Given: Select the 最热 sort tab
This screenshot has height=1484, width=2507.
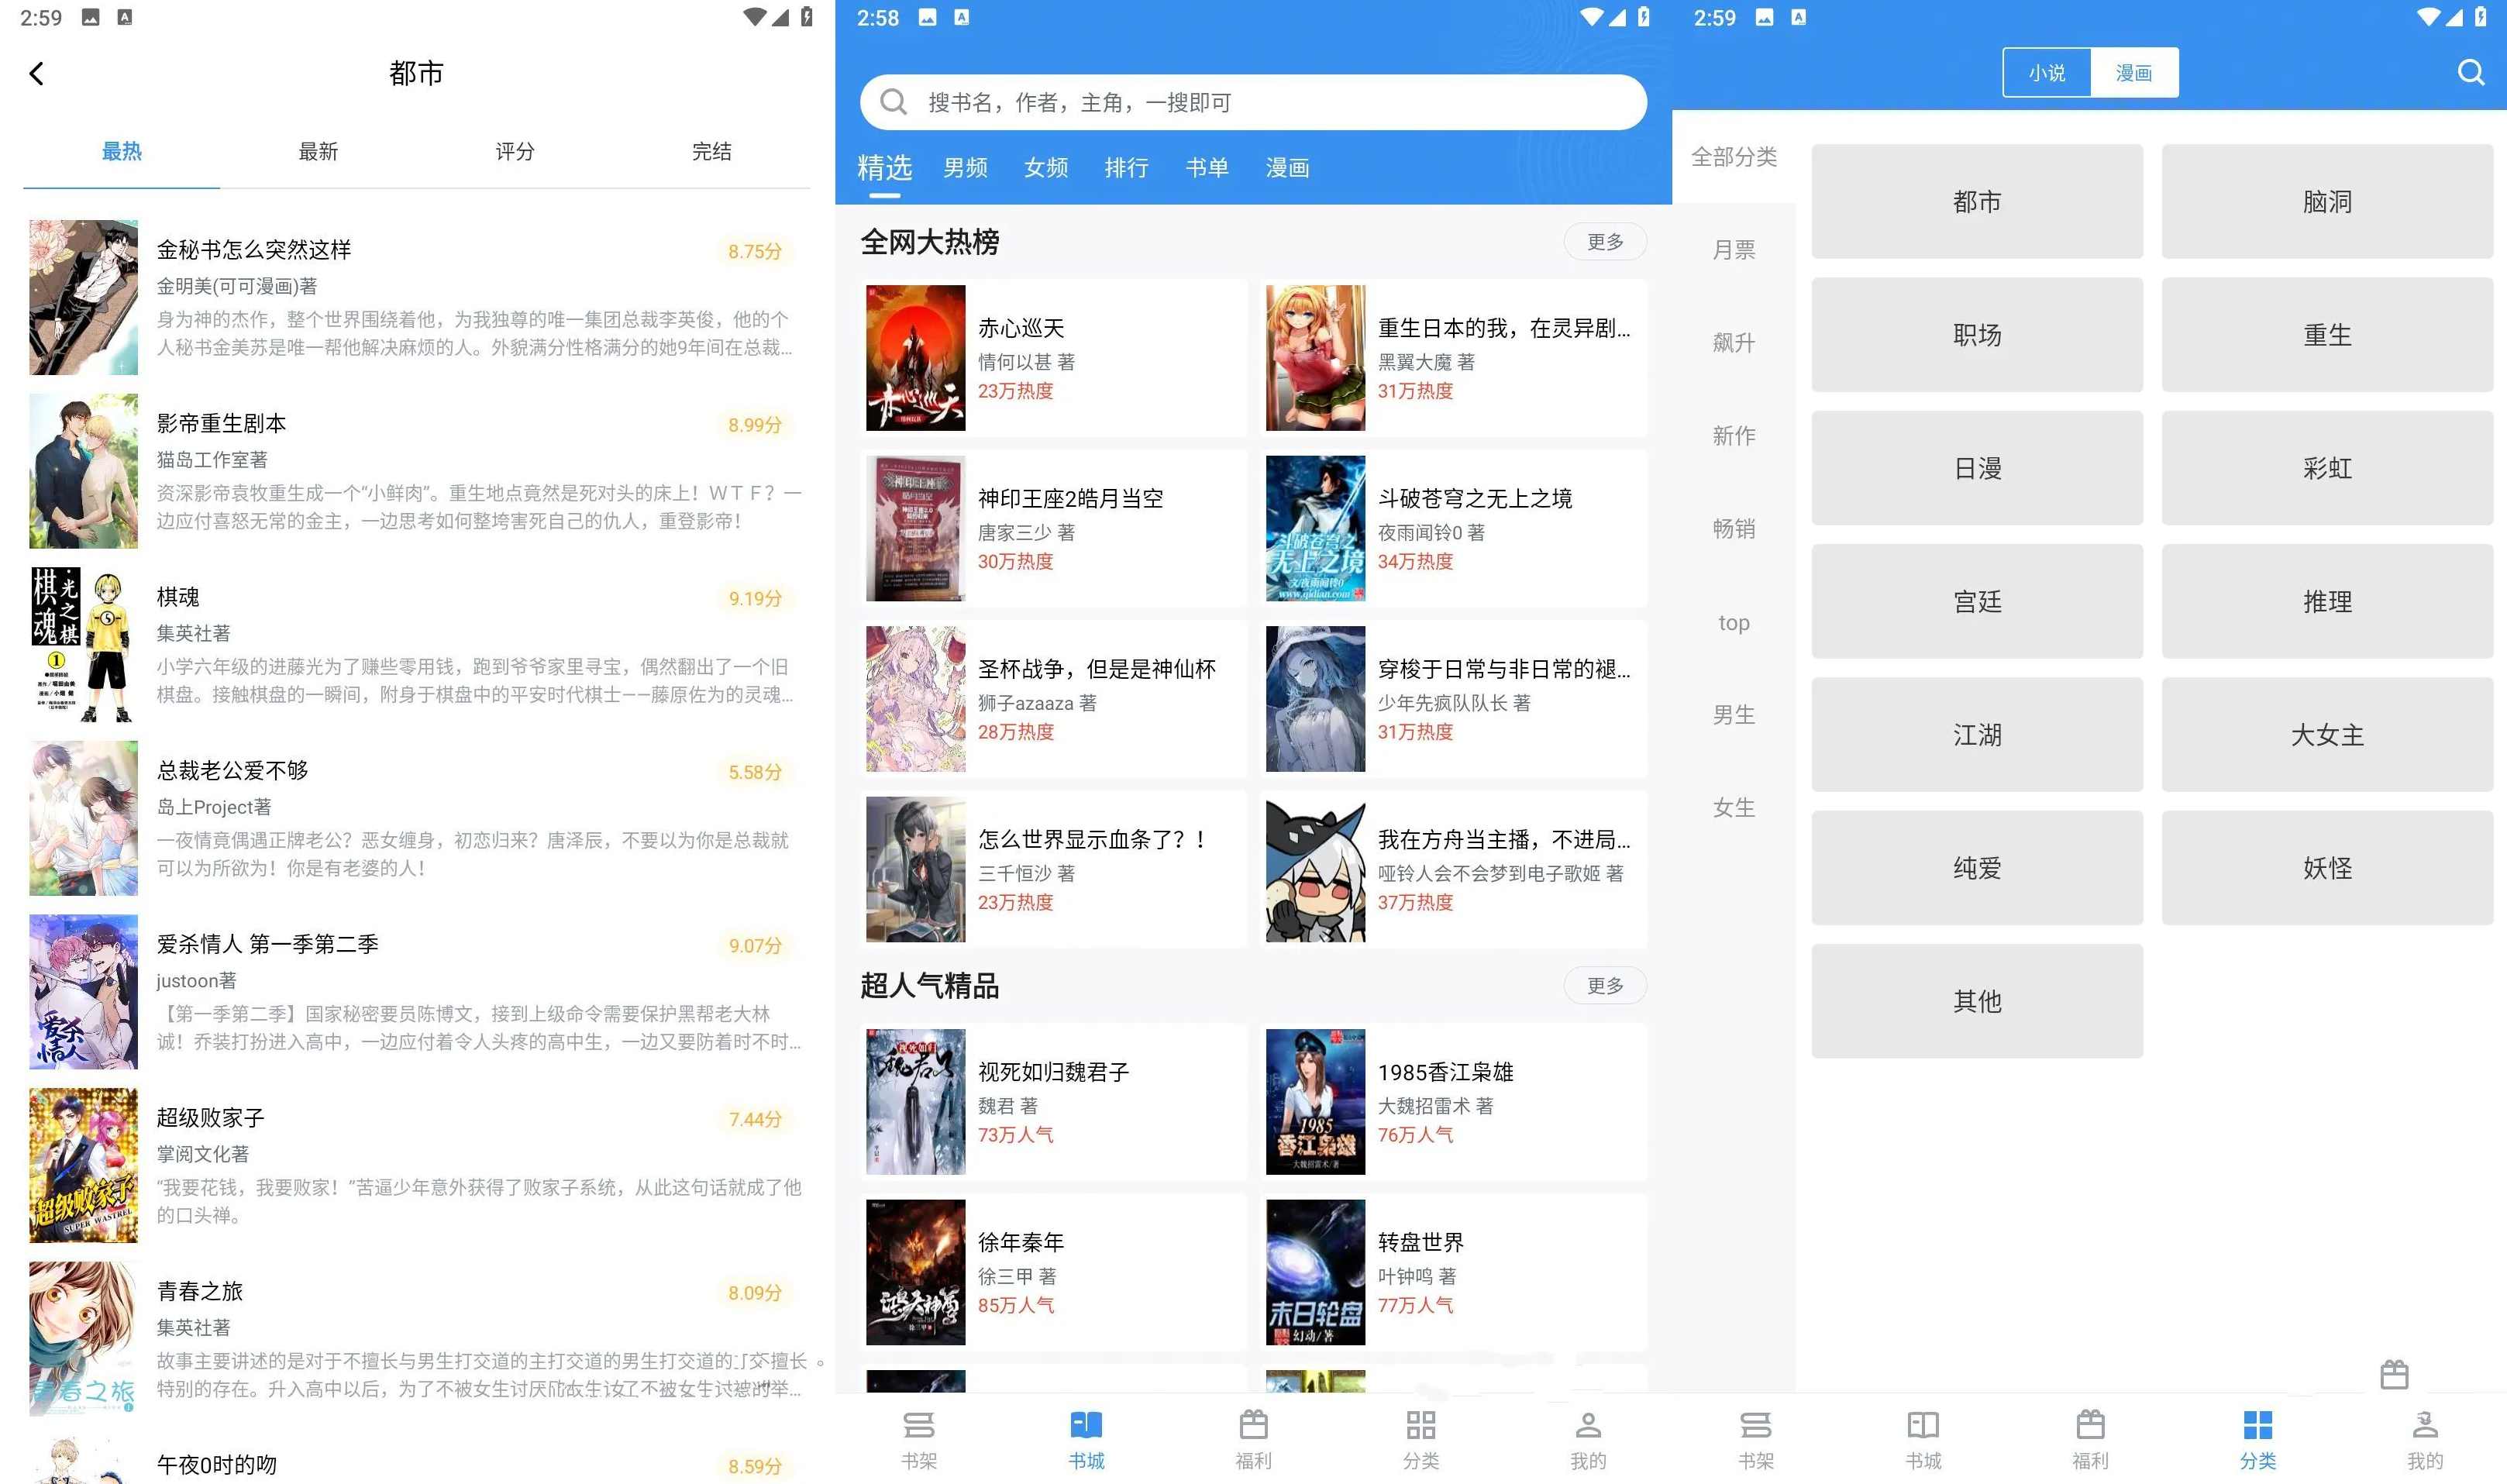Looking at the screenshot, I should click(122, 151).
